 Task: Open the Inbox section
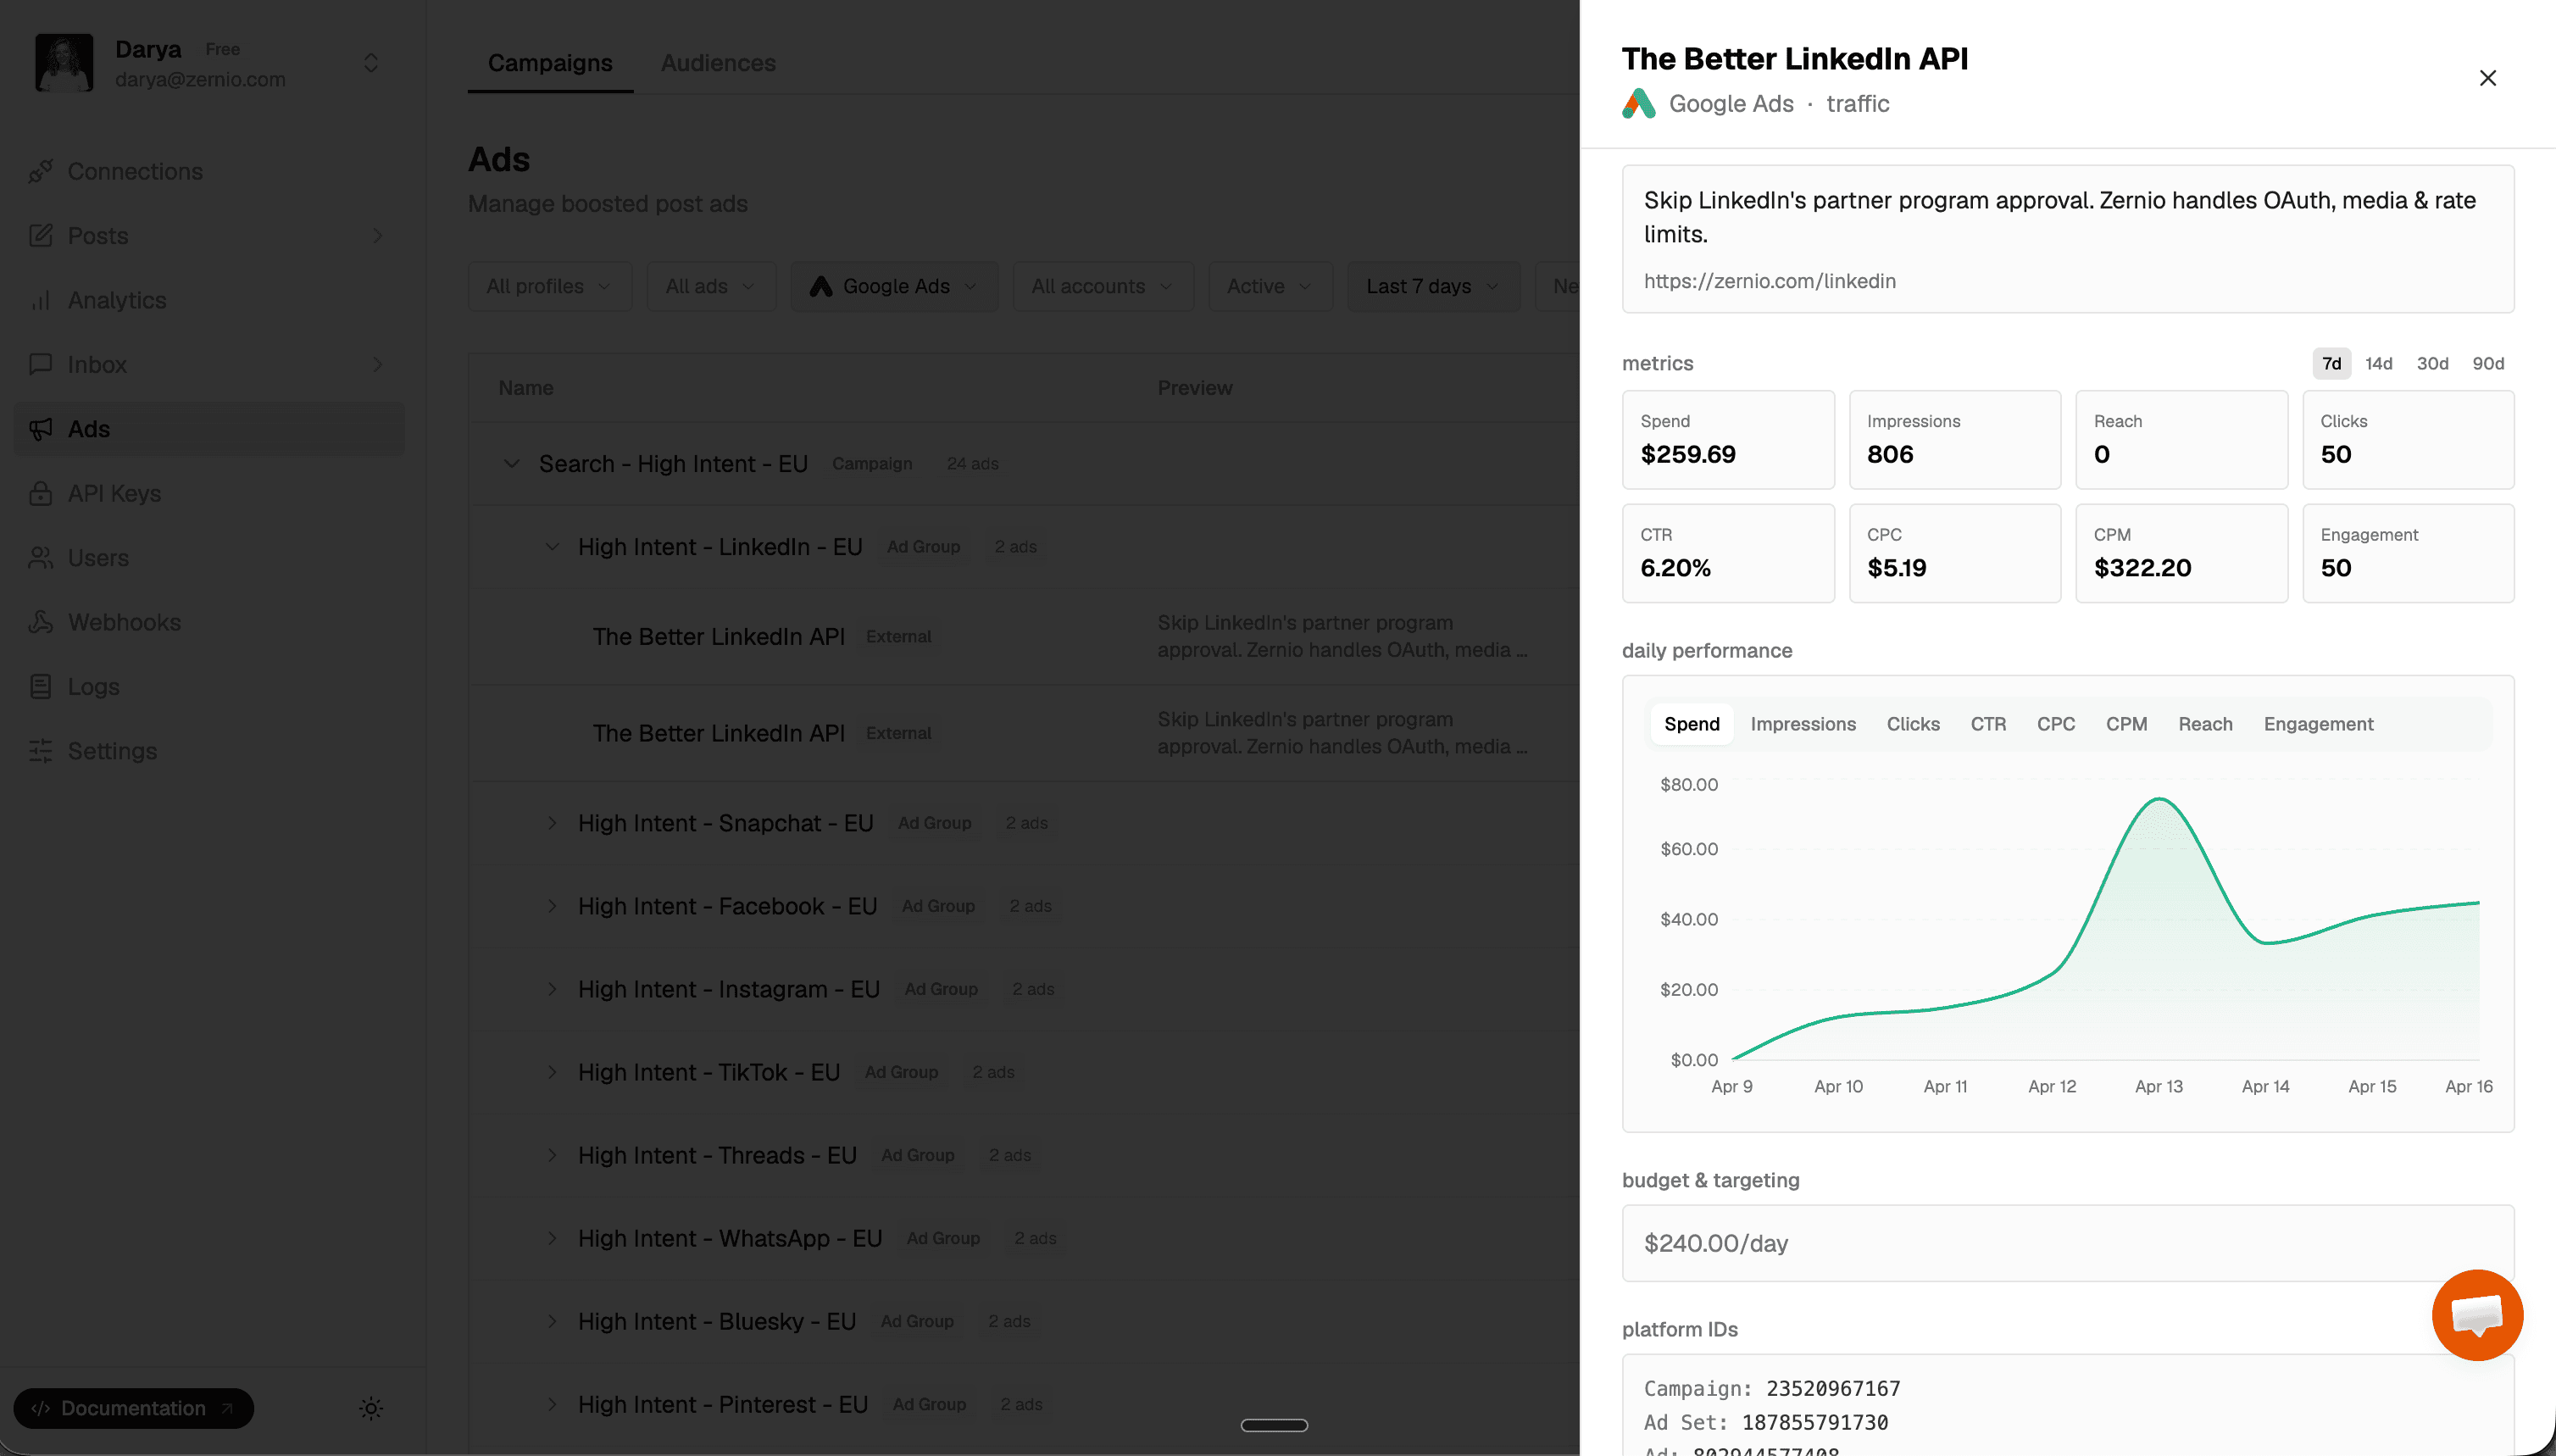pos(97,364)
